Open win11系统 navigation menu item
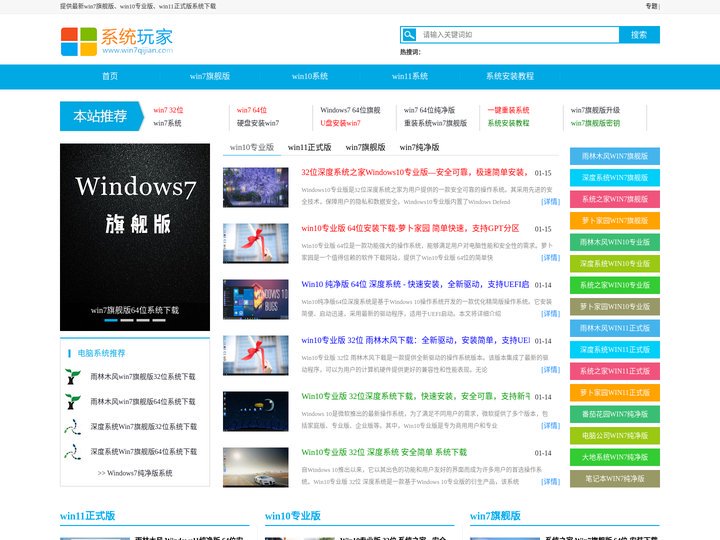This screenshot has height=540, width=720. click(x=410, y=76)
